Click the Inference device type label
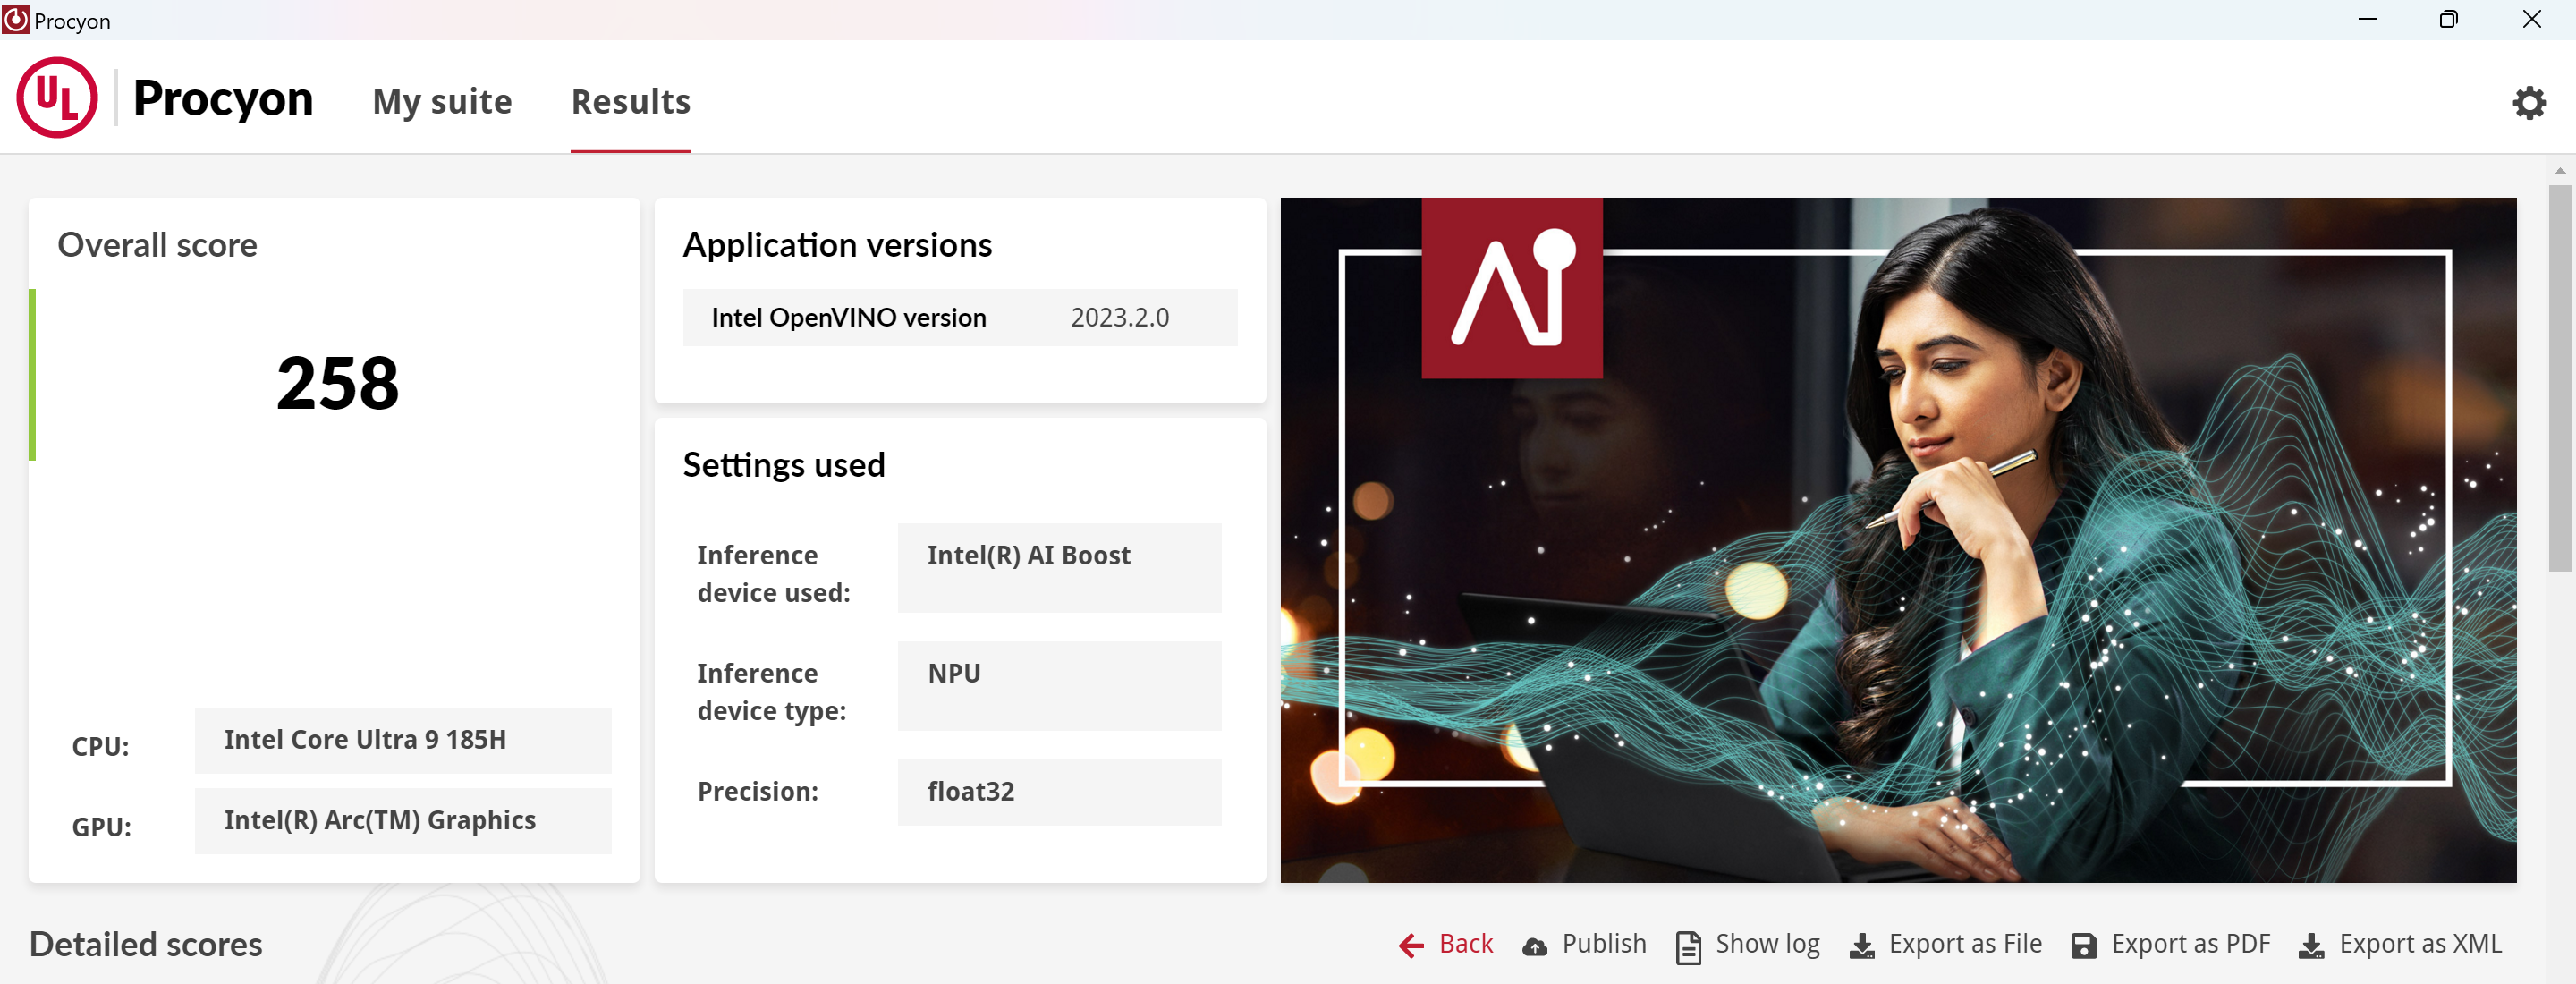The height and width of the screenshot is (984, 2576). click(x=772, y=692)
